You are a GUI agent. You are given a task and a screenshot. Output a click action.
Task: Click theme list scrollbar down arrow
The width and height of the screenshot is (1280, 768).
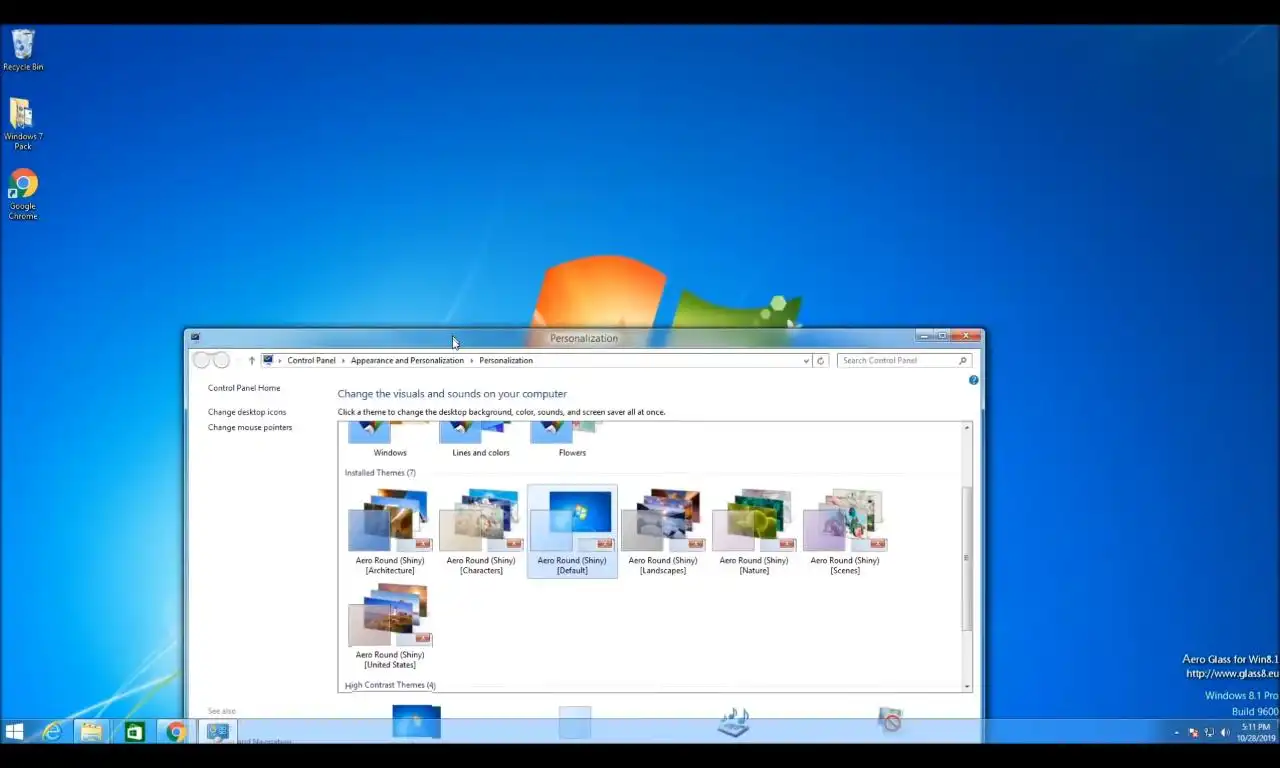pos(966,686)
